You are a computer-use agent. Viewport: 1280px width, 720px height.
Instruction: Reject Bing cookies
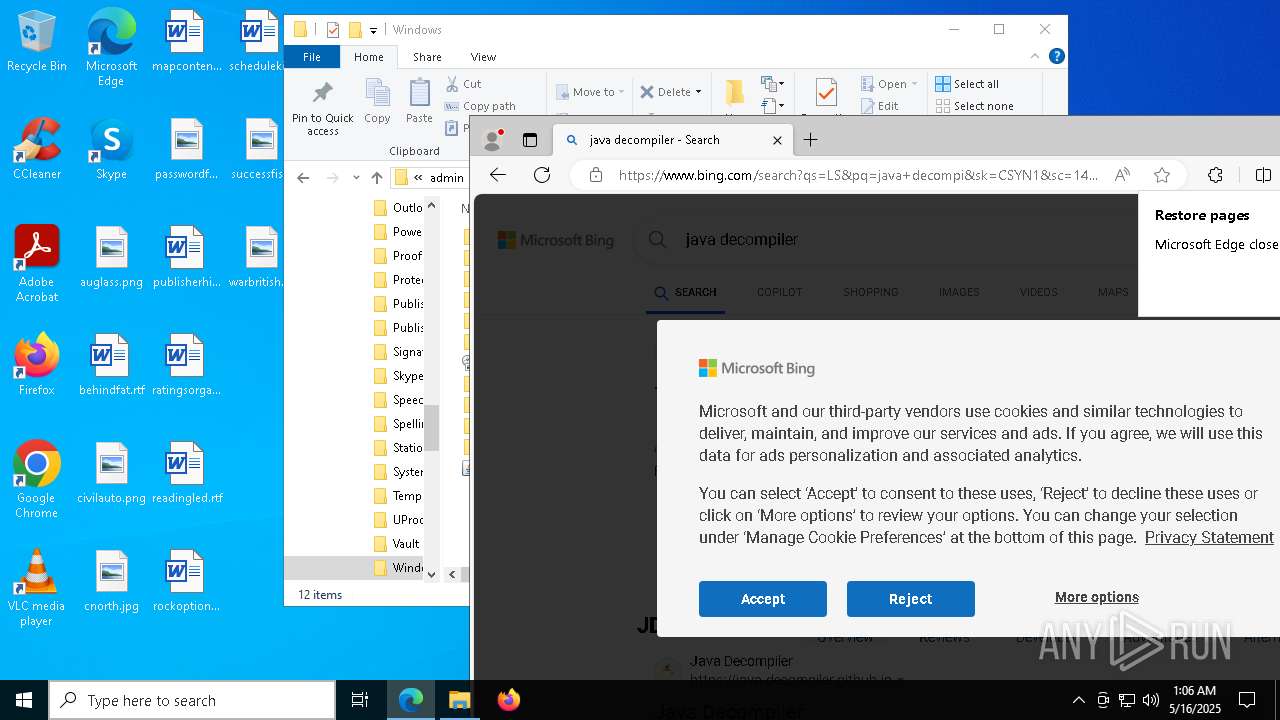(911, 599)
